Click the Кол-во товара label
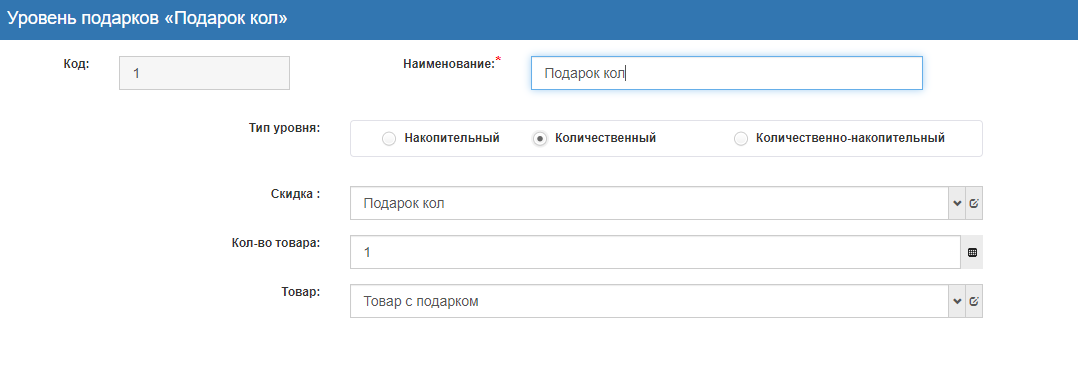 pyautogui.click(x=276, y=243)
